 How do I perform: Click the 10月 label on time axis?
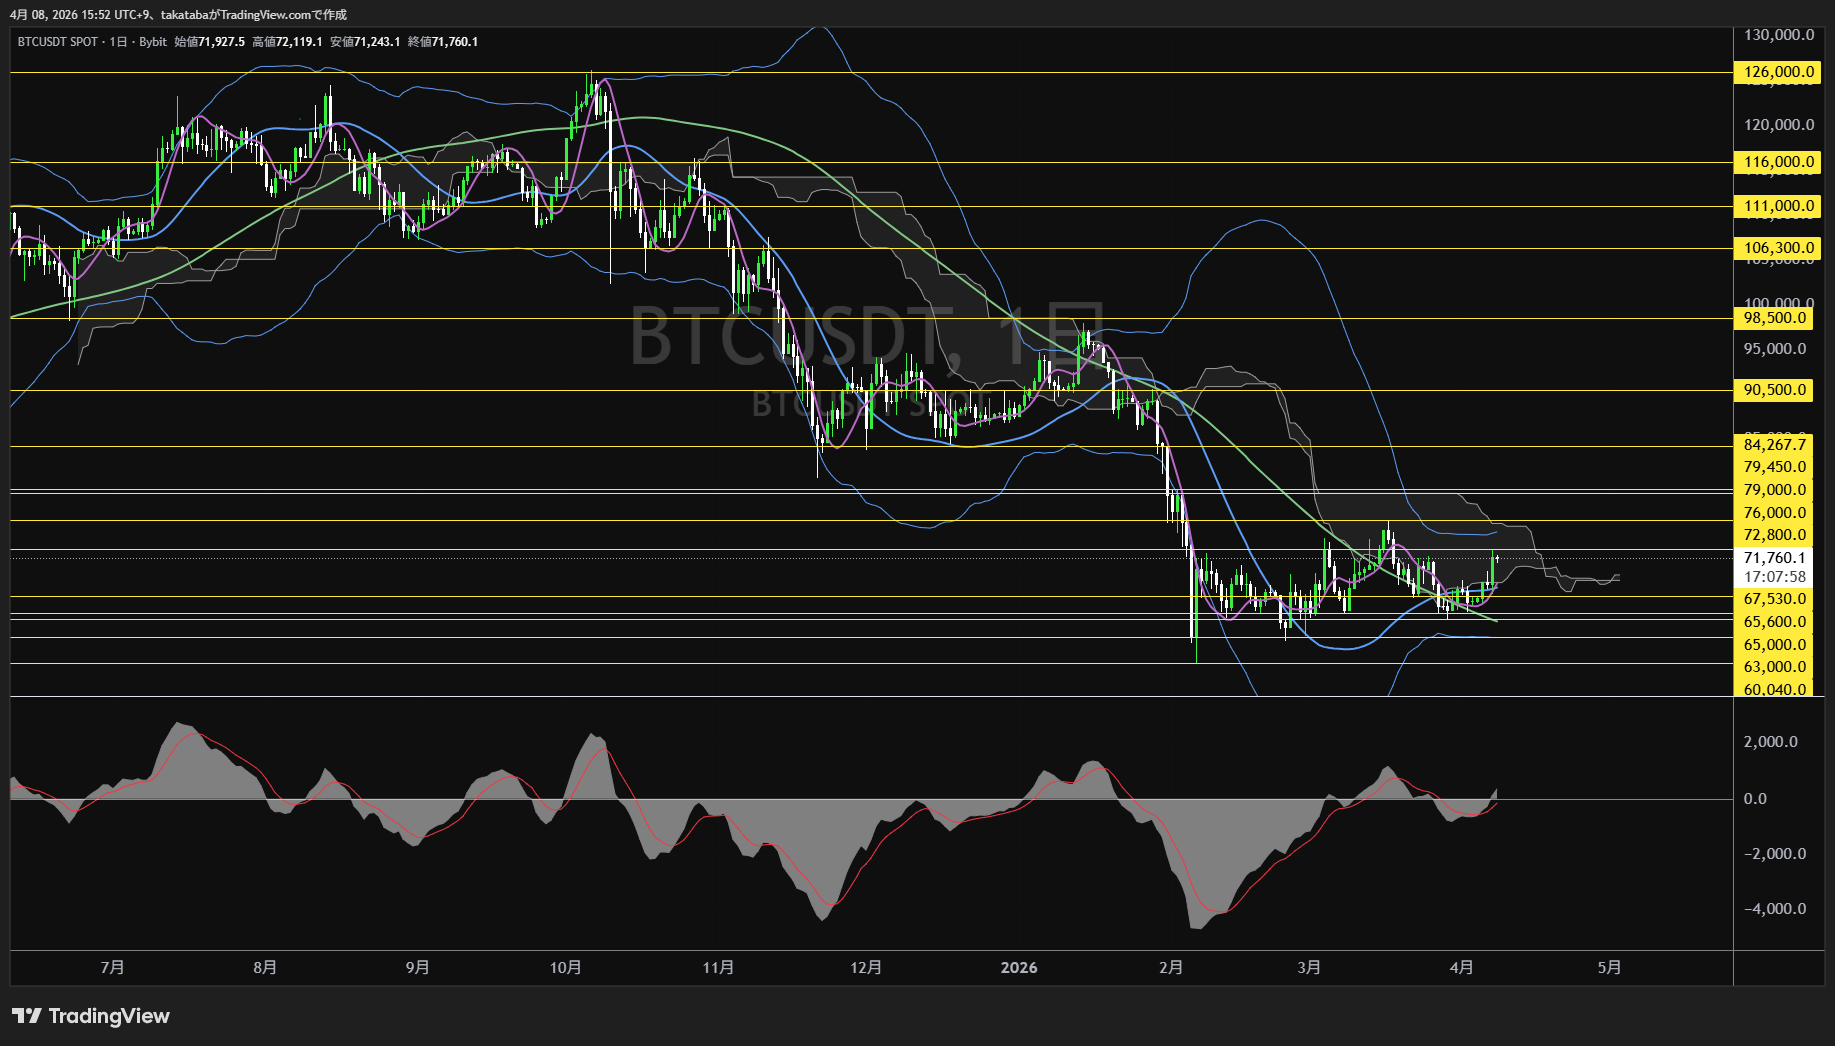click(566, 968)
